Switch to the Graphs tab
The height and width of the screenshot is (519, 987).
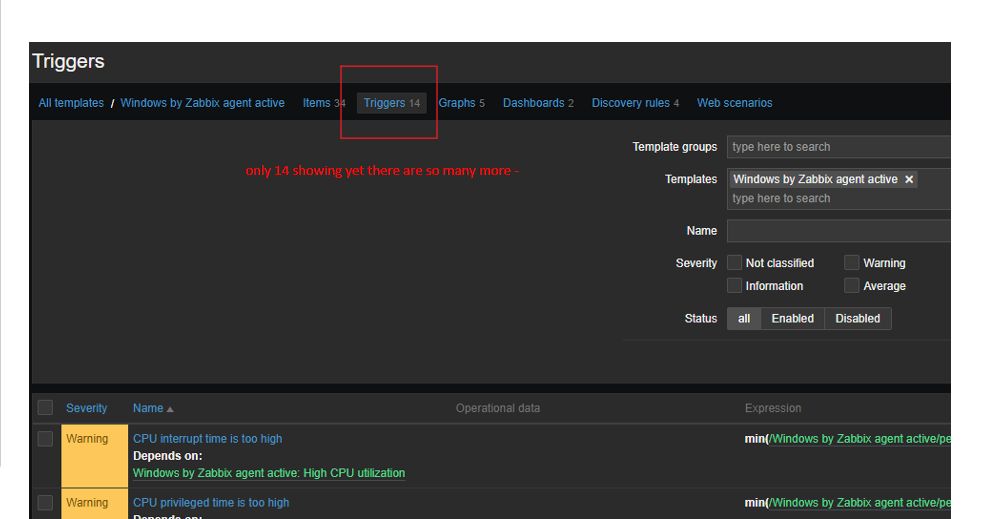[x=461, y=103]
